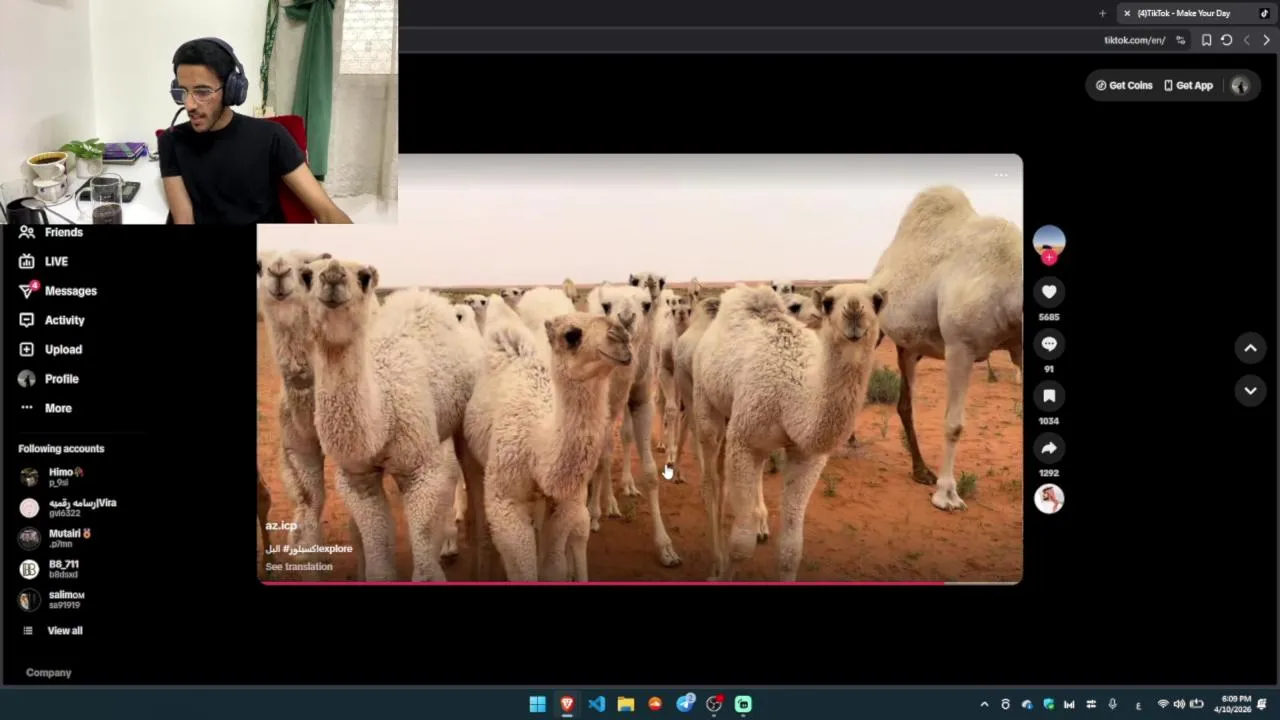The width and height of the screenshot is (1280, 720).
Task: Open the green app taskbar icon
Action: tap(743, 704)
